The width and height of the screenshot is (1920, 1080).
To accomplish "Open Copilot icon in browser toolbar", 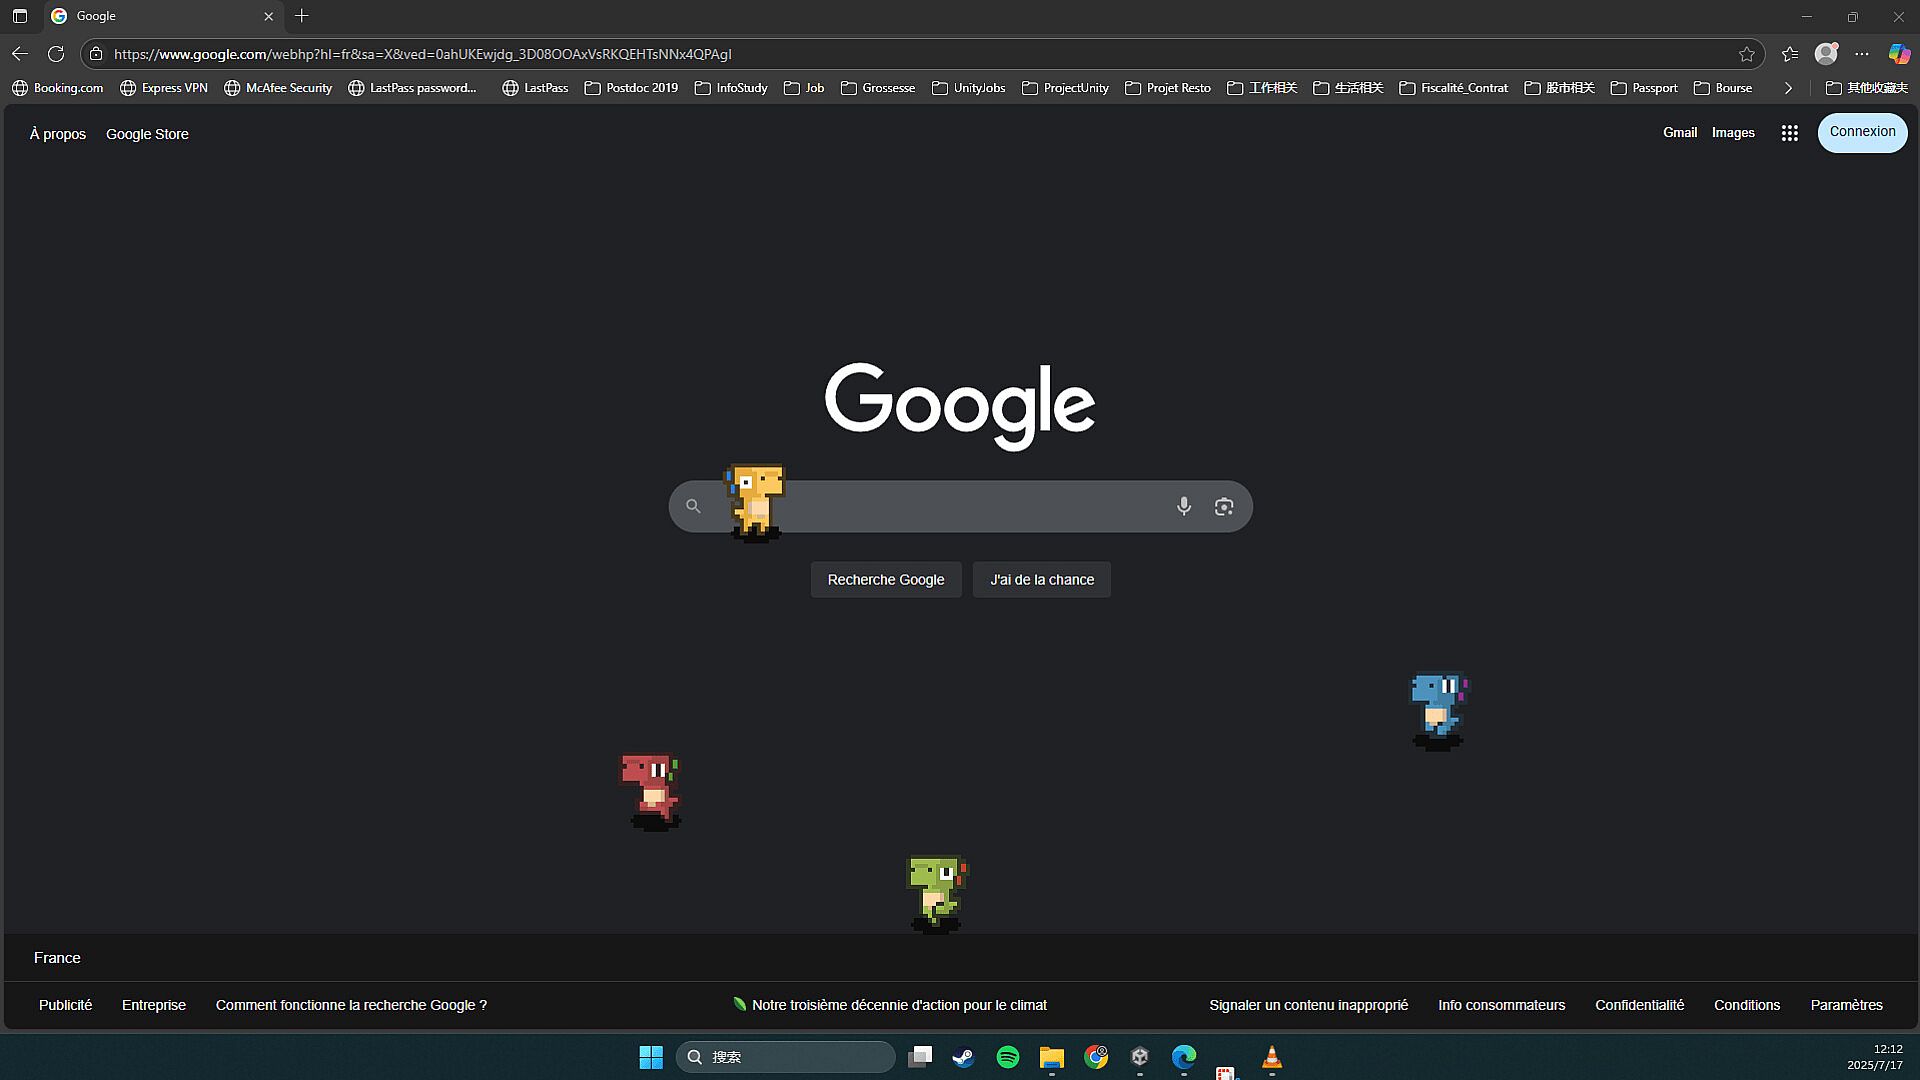I will (x=1898, y=54).
